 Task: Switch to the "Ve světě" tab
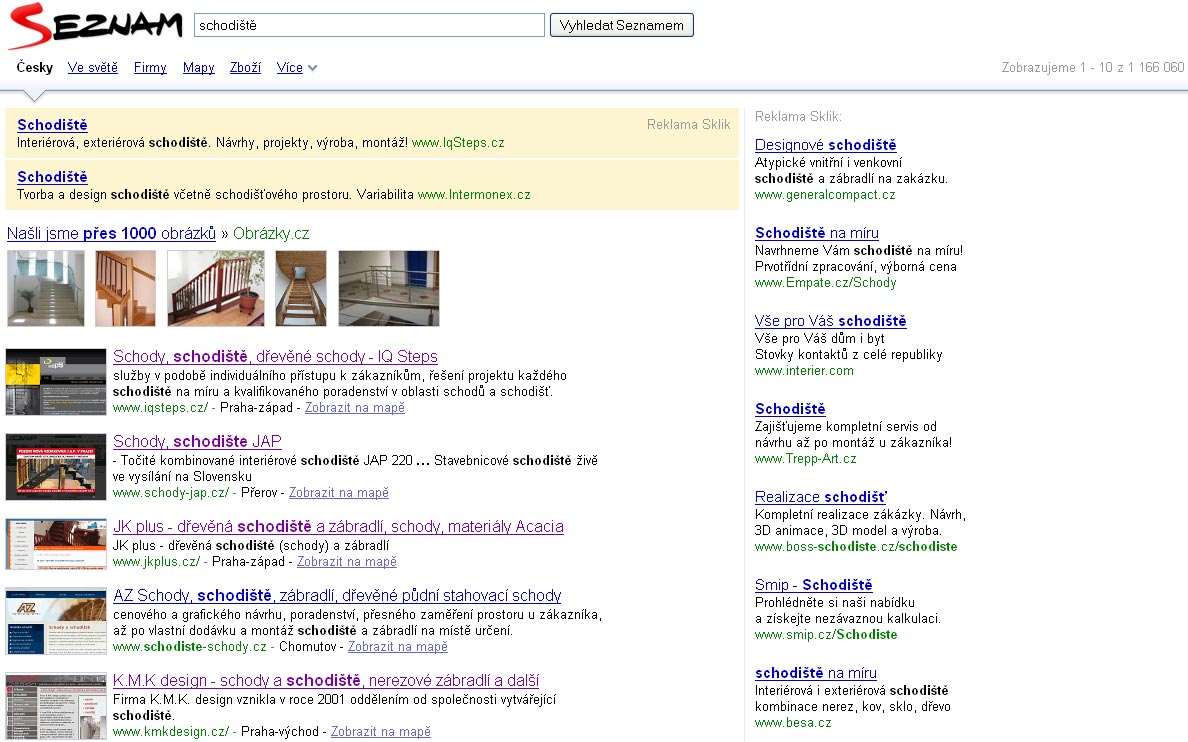(92, 67)
